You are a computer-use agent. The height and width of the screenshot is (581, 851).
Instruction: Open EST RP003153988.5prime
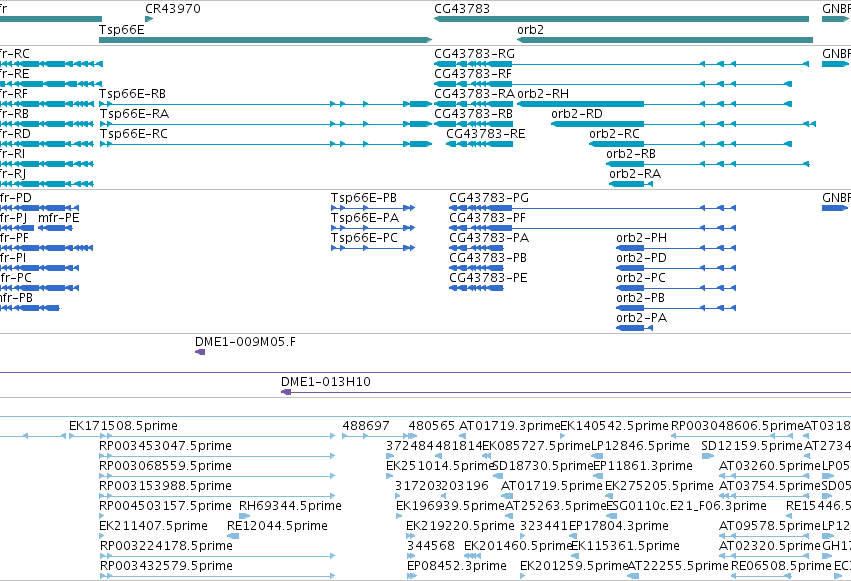[x=165, y=486]
